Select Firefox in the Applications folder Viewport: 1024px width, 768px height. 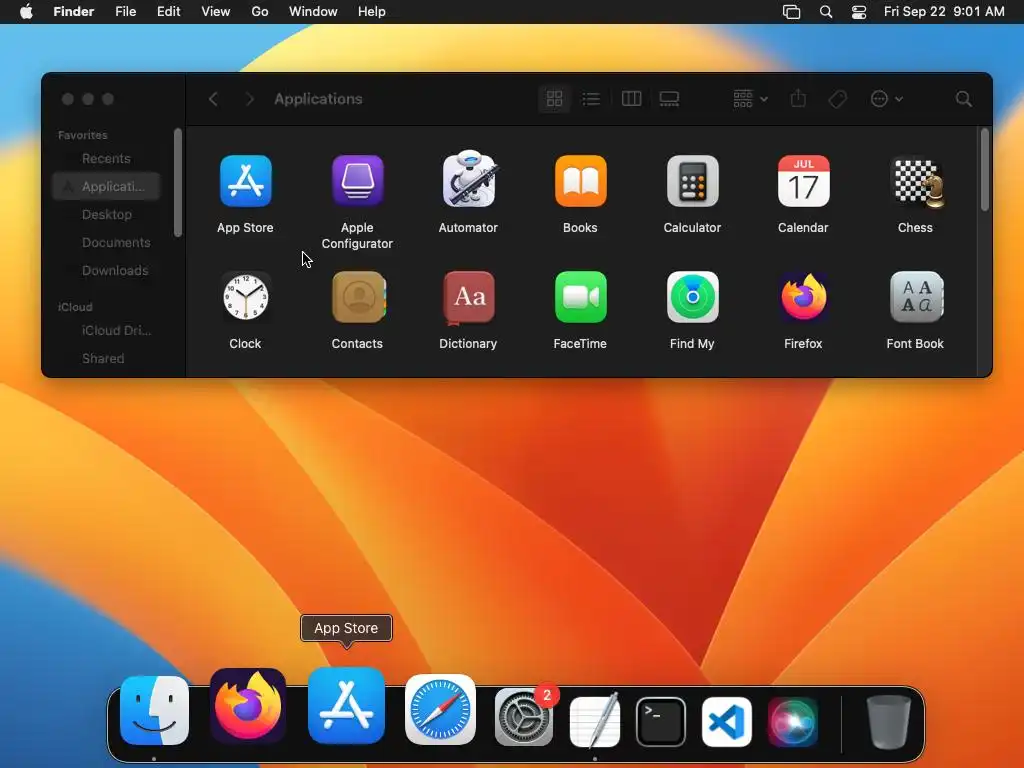(x=804, y=297)
